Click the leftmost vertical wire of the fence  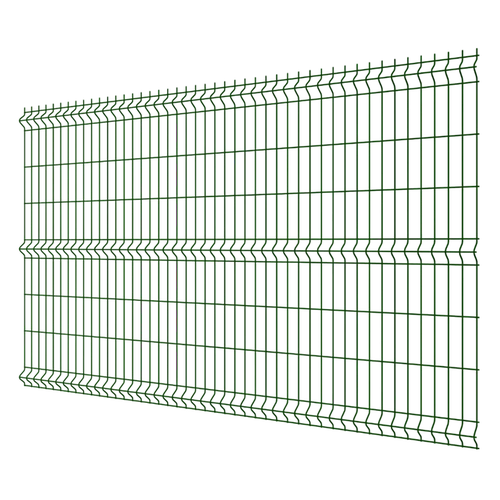24,248
